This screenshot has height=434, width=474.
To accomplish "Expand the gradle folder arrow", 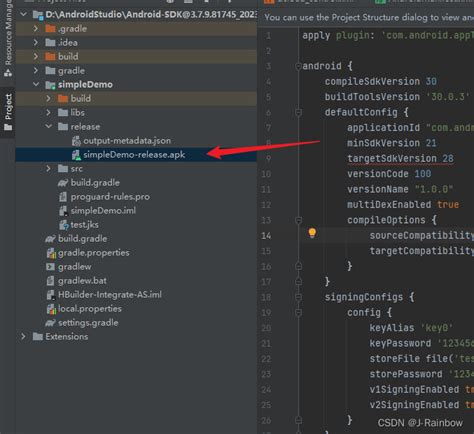I will coord(36,70).
